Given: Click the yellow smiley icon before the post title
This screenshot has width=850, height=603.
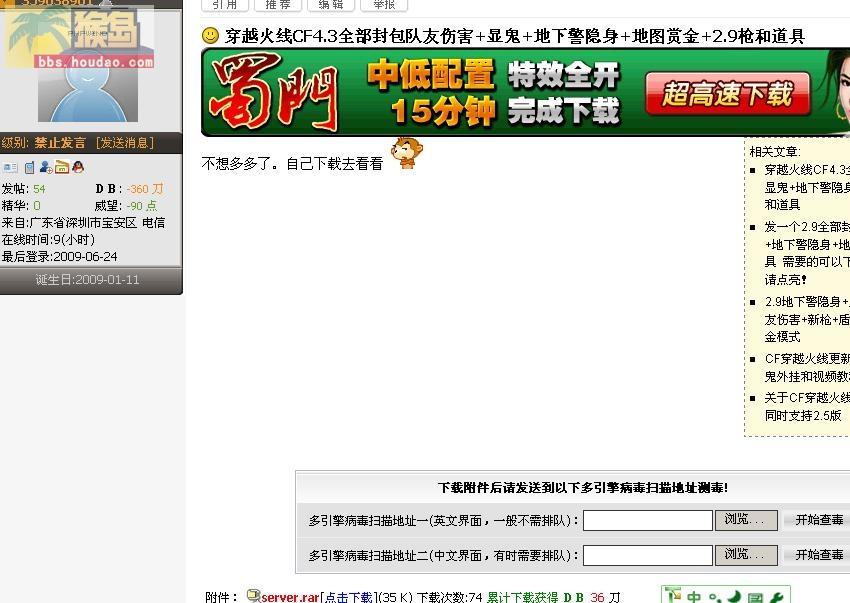Looking at the screenshot, I should (x=210, y=36).
